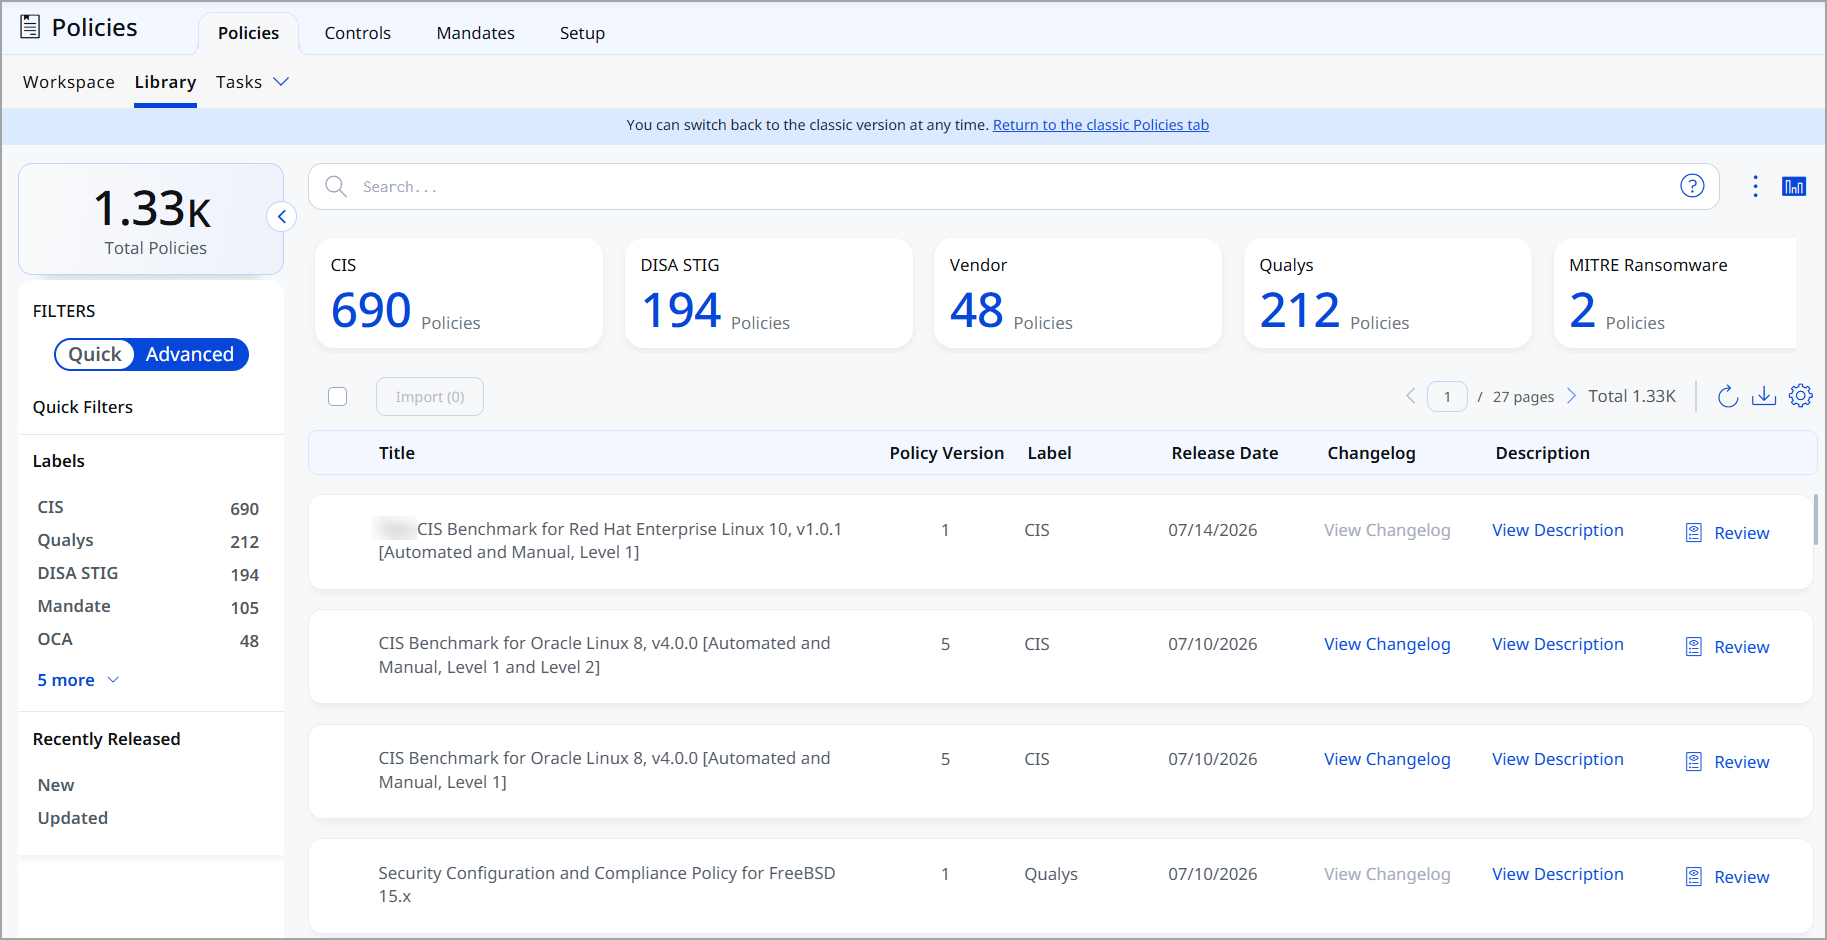Check the select-all policies checkbox
The image size is (1827, 940).
pos(338,397)
